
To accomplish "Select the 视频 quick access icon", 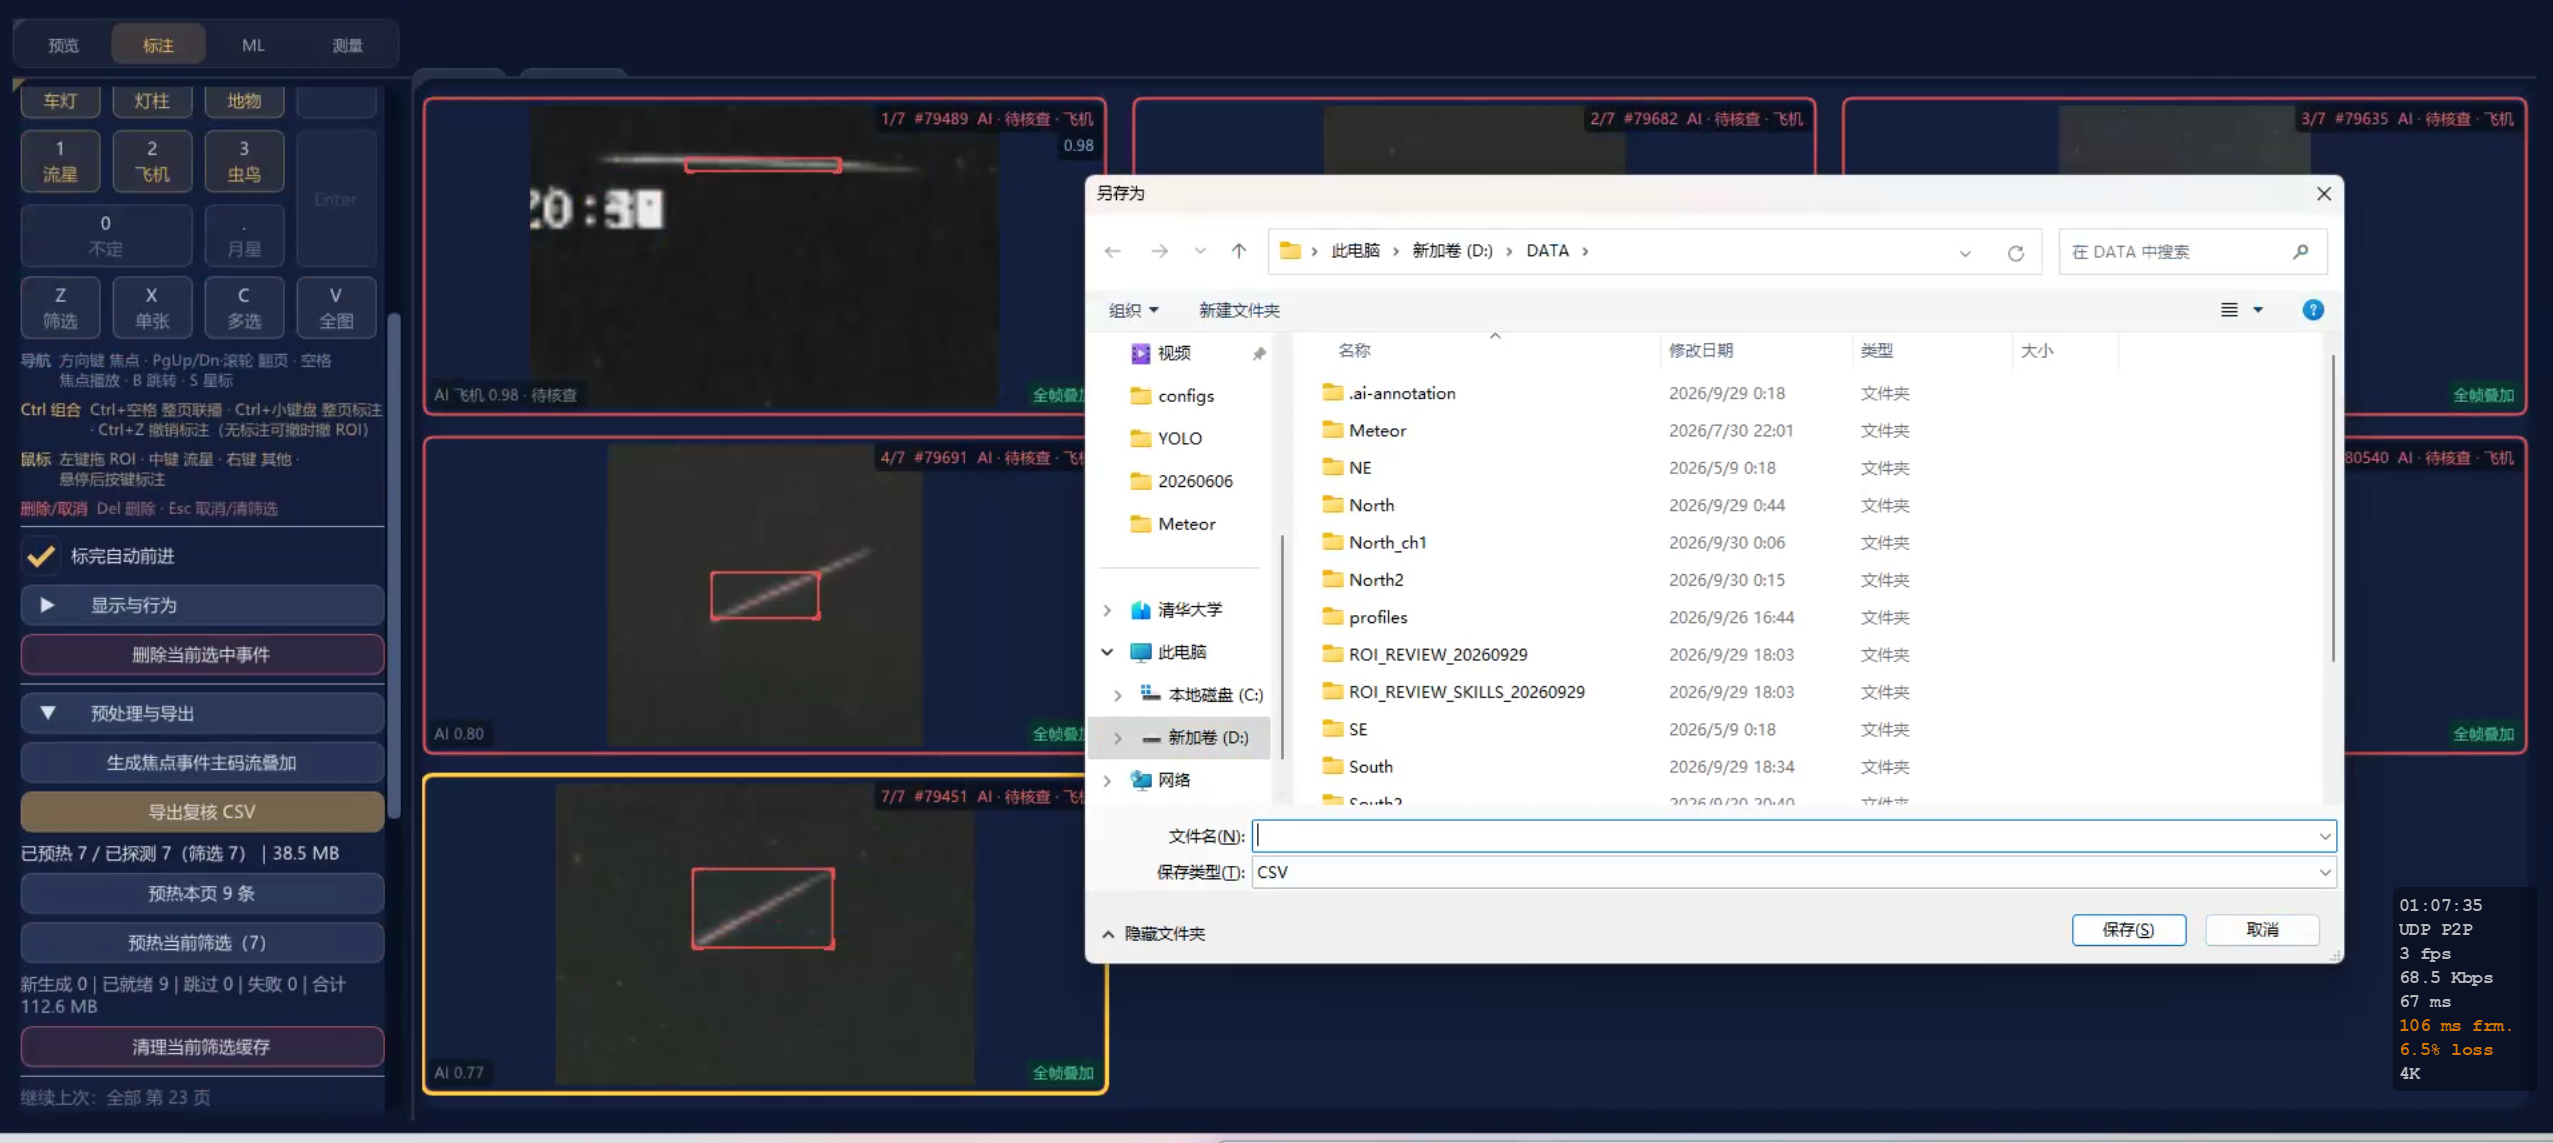I will click(1140, 353).
